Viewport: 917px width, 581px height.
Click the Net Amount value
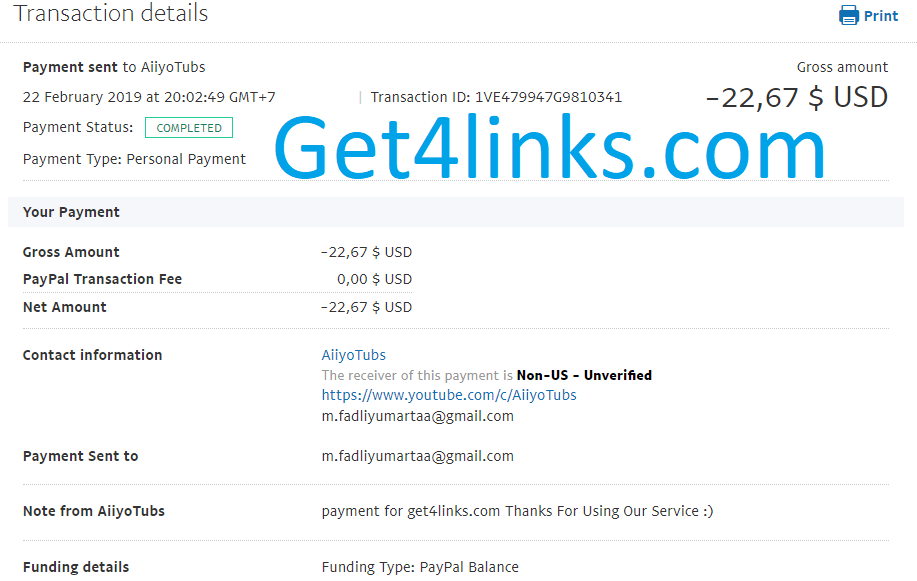(x=366, y=307)
